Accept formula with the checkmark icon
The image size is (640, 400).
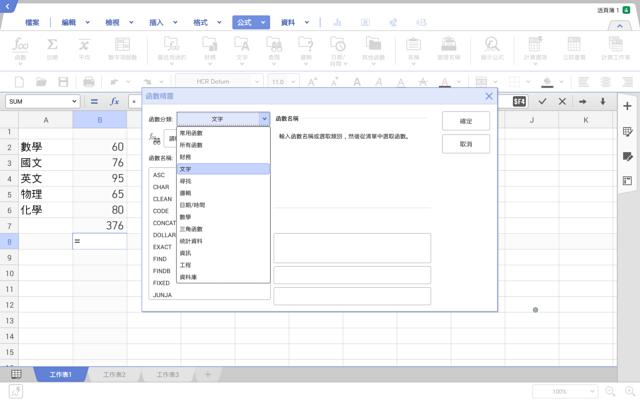542,101
